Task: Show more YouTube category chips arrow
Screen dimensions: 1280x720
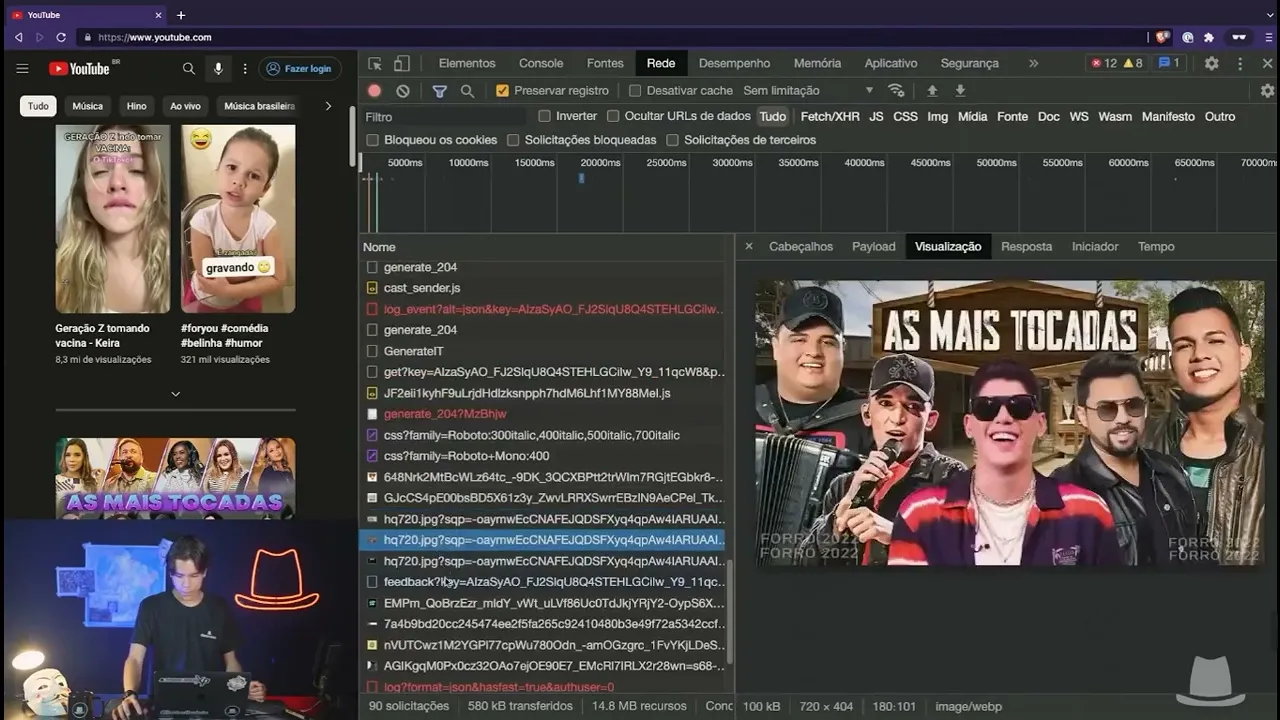Action: click(328, 106)
